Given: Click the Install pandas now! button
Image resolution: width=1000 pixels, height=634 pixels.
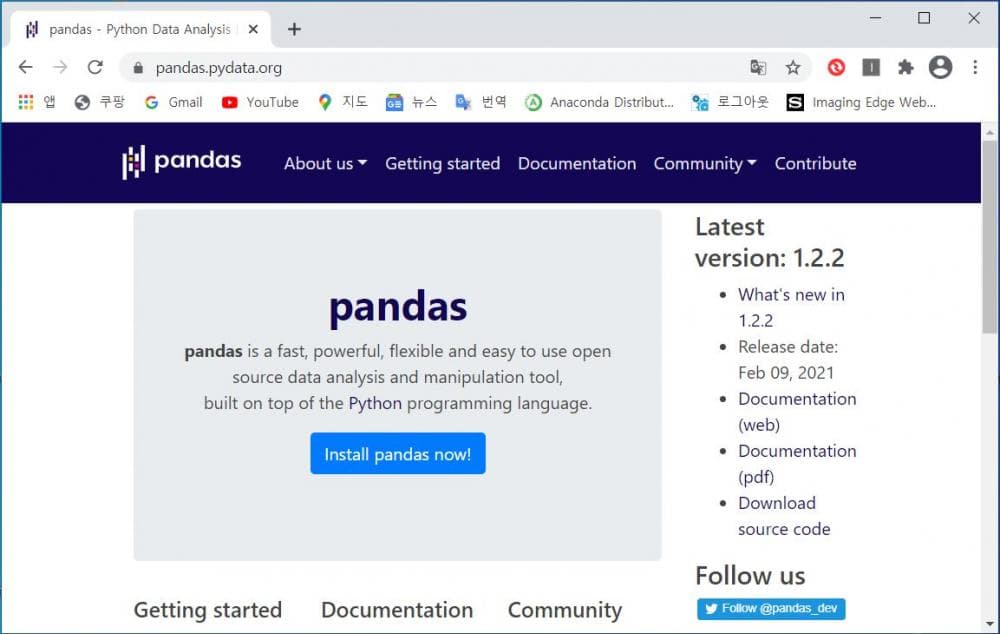Looking at the screenshot, I should [x=397, y=454].
